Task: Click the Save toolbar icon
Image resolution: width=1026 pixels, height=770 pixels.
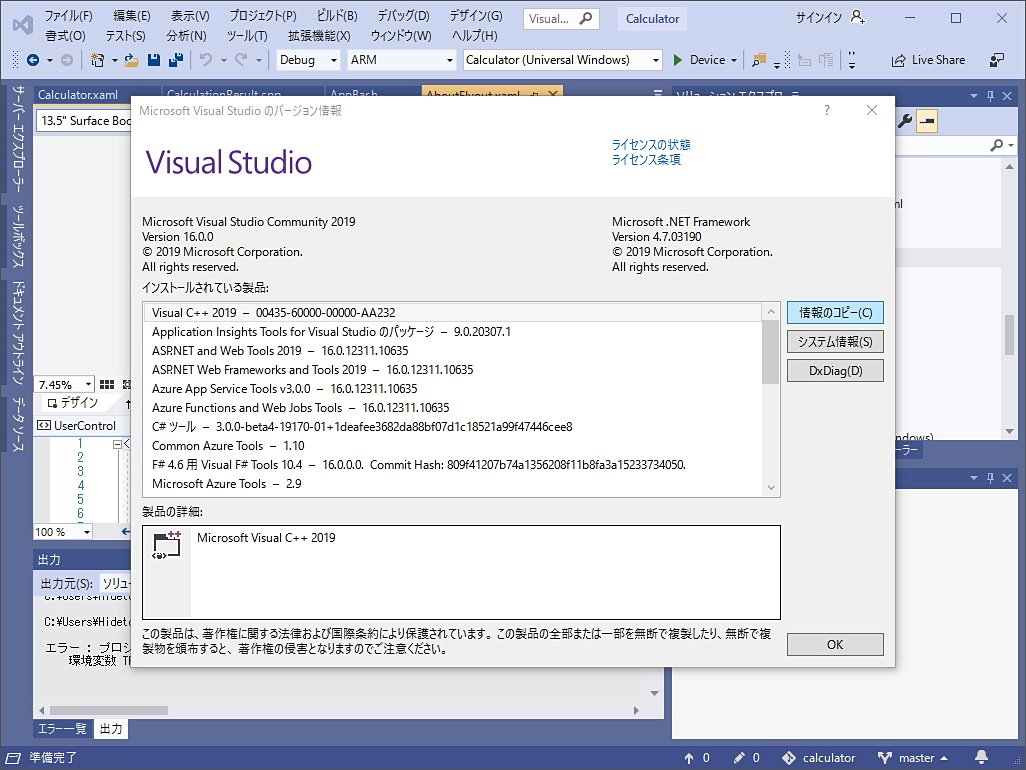Action: tap(152, 60)
